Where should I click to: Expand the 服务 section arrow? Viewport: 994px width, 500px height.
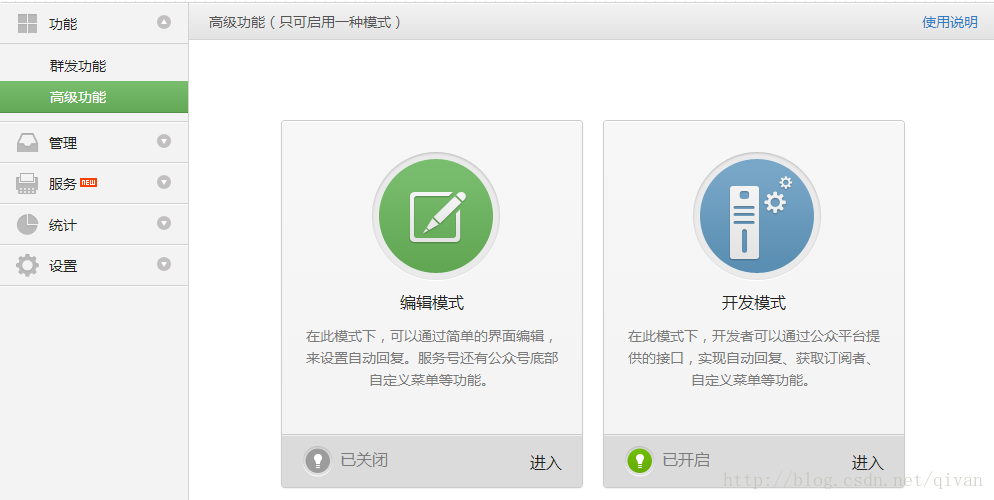pyautogui.click(x=164, y=183)
